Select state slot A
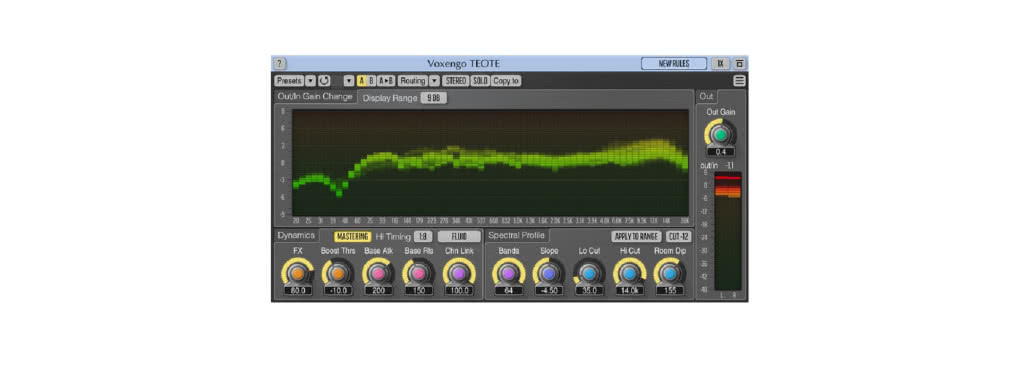The image size is (1020, 382). [x=362, y=81]
